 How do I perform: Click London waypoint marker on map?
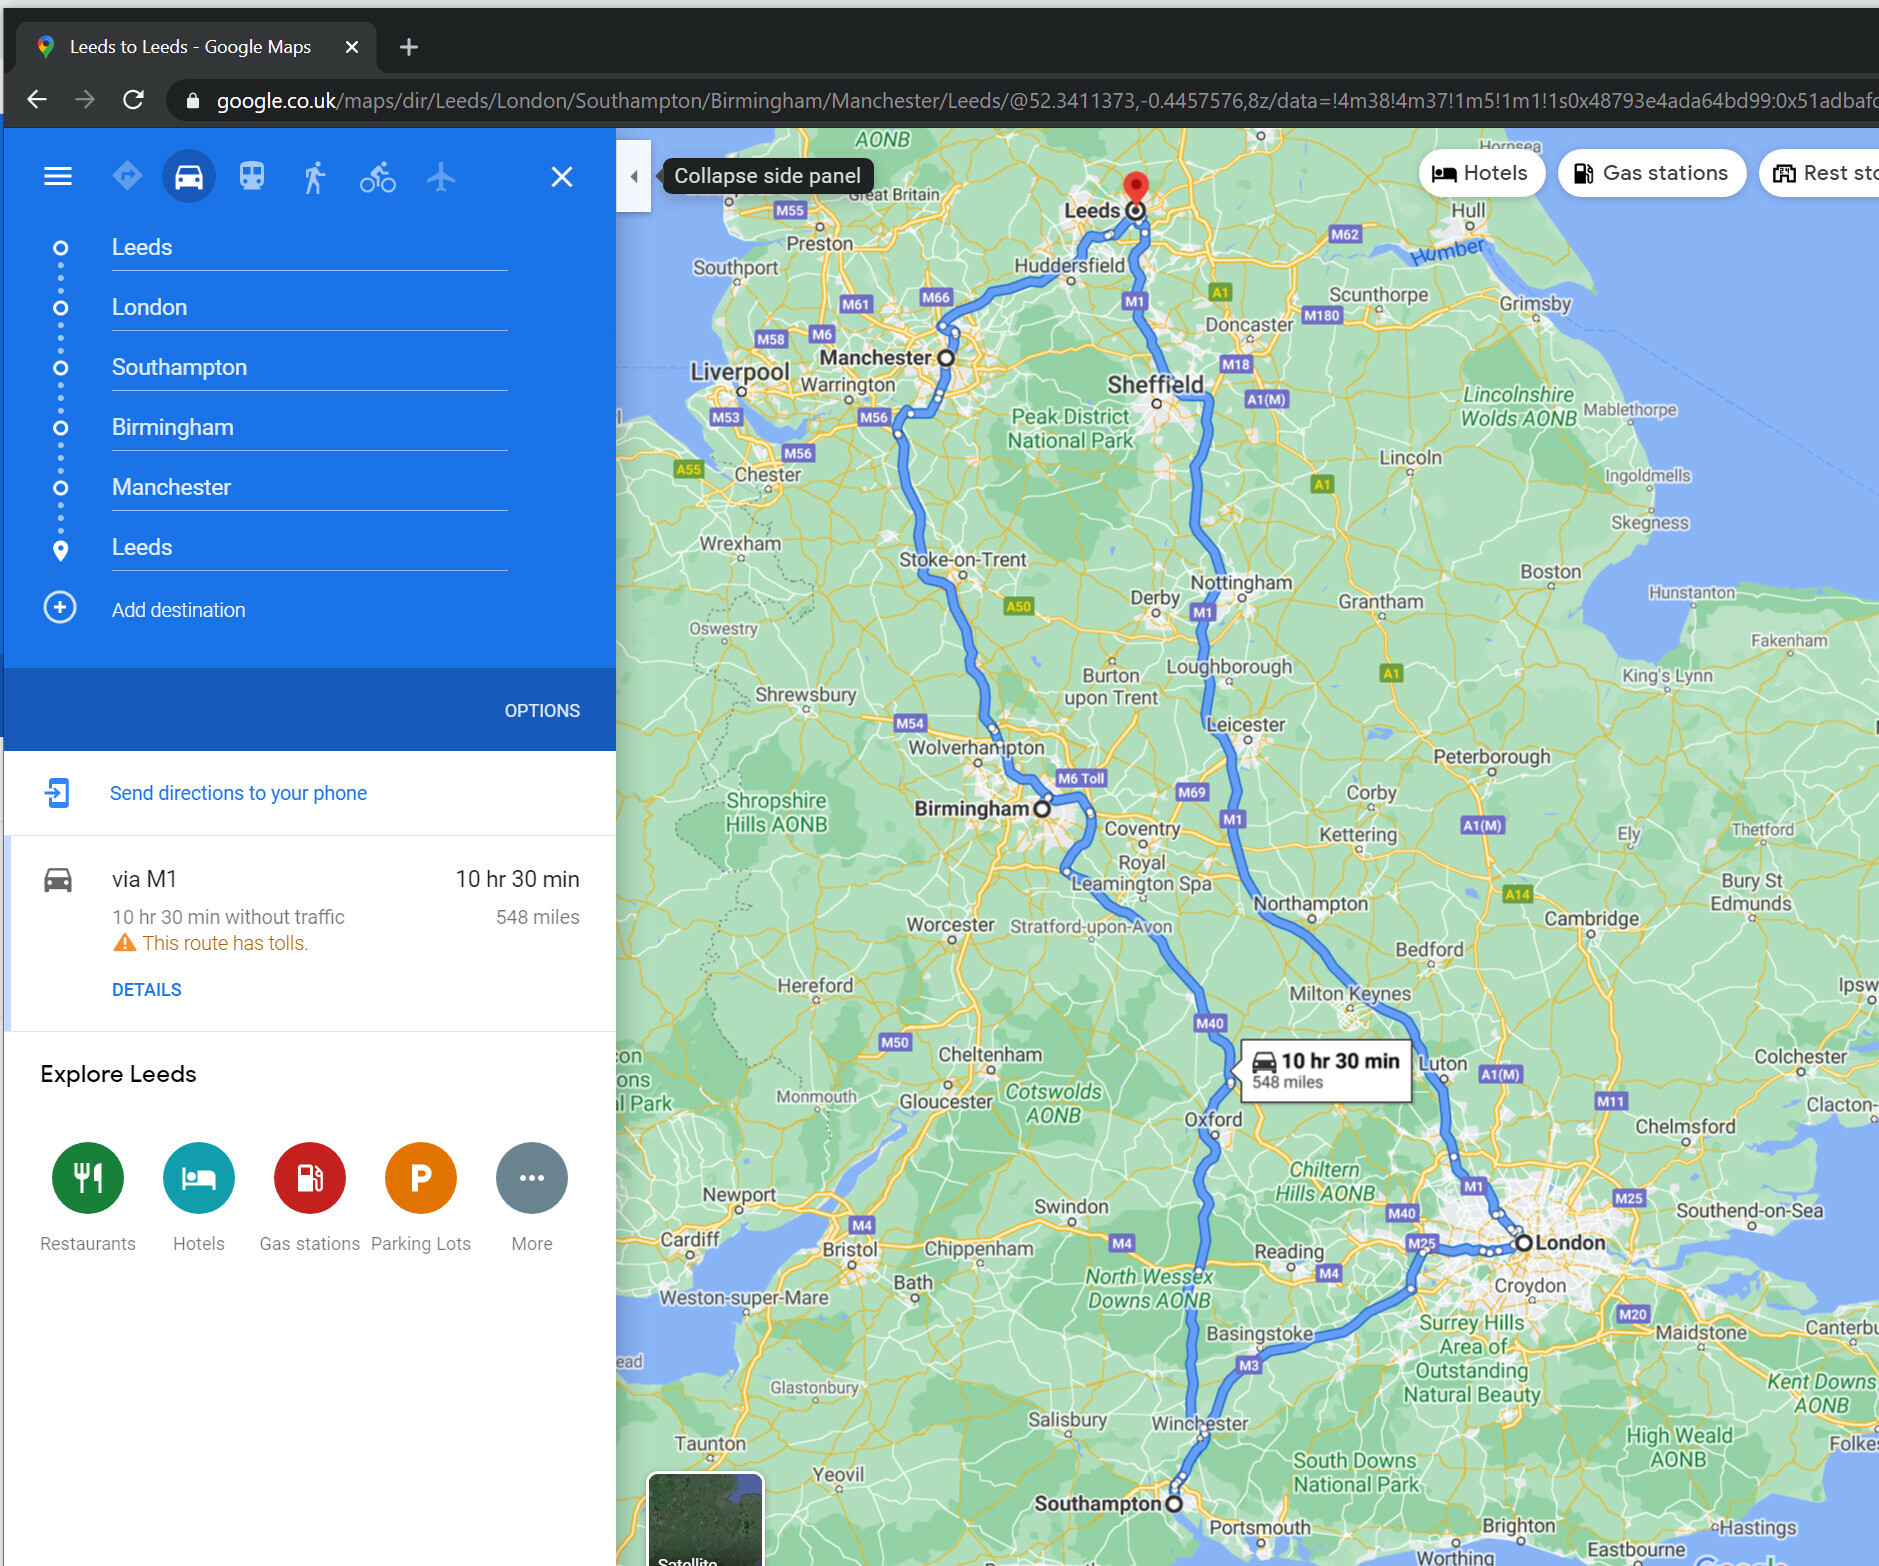click(1523, 1243)
